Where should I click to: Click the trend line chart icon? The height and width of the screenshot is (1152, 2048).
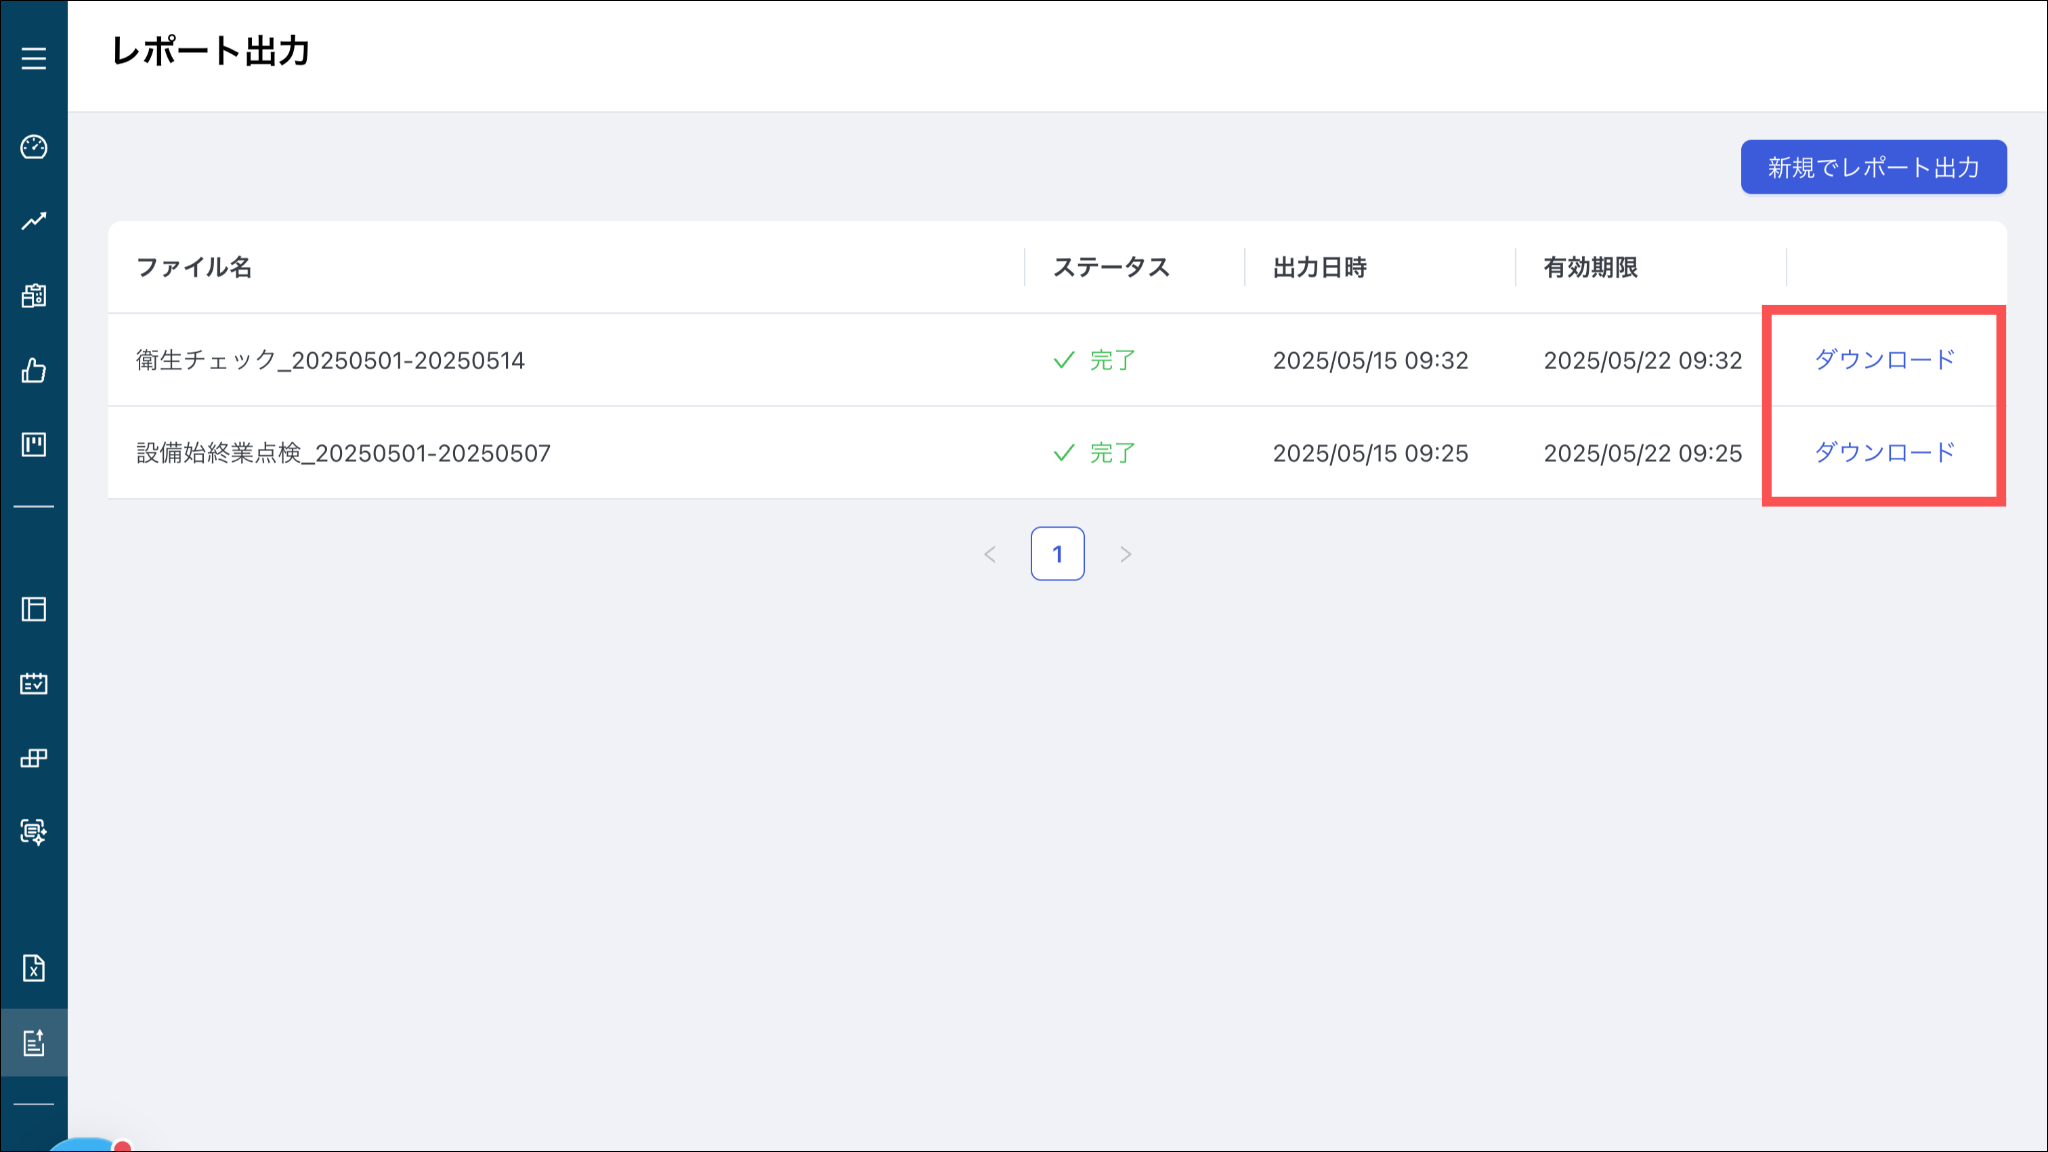click(x=34, y=221)
